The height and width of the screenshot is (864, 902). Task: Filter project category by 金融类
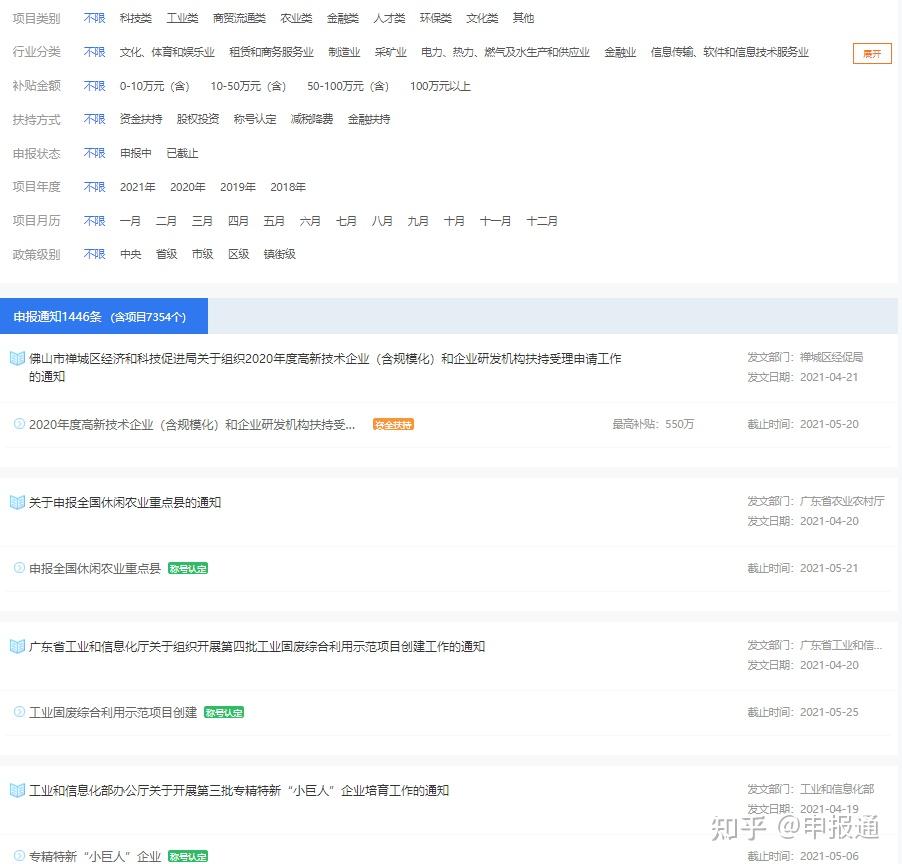click(343, 18)
